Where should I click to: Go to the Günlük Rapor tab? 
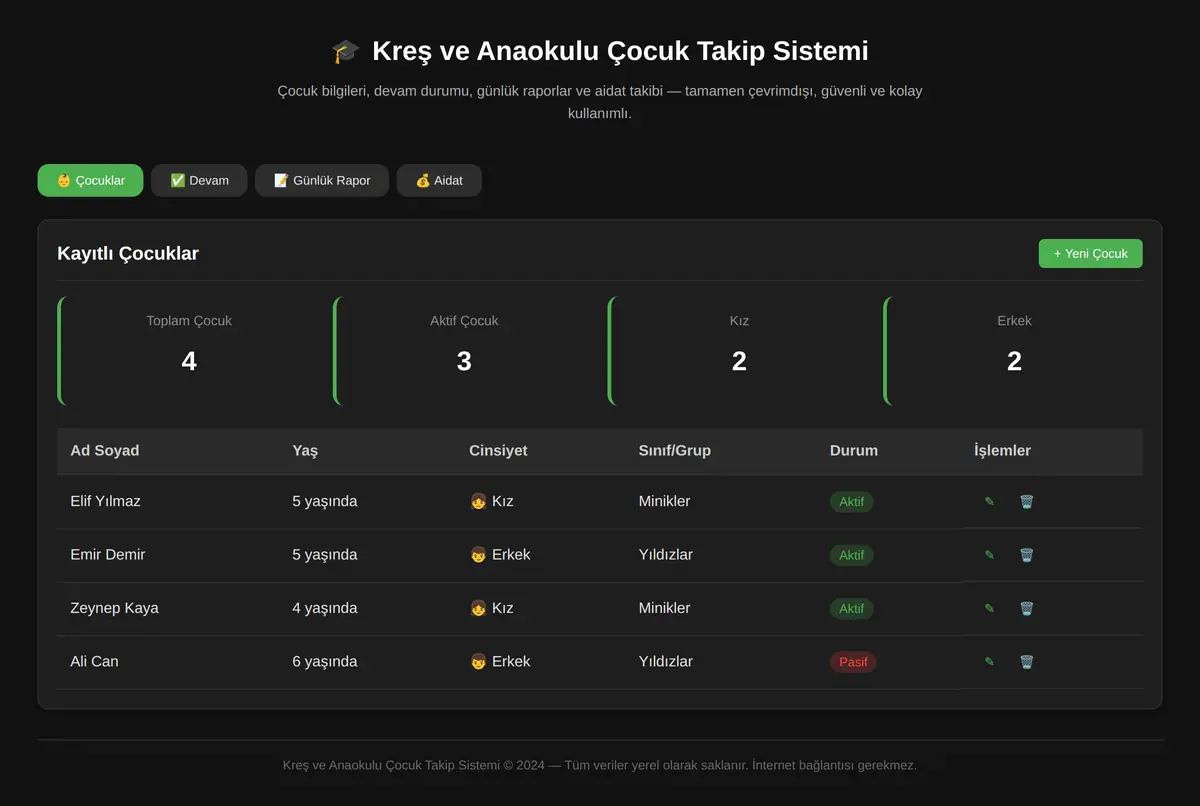click(x=322, y=181)
